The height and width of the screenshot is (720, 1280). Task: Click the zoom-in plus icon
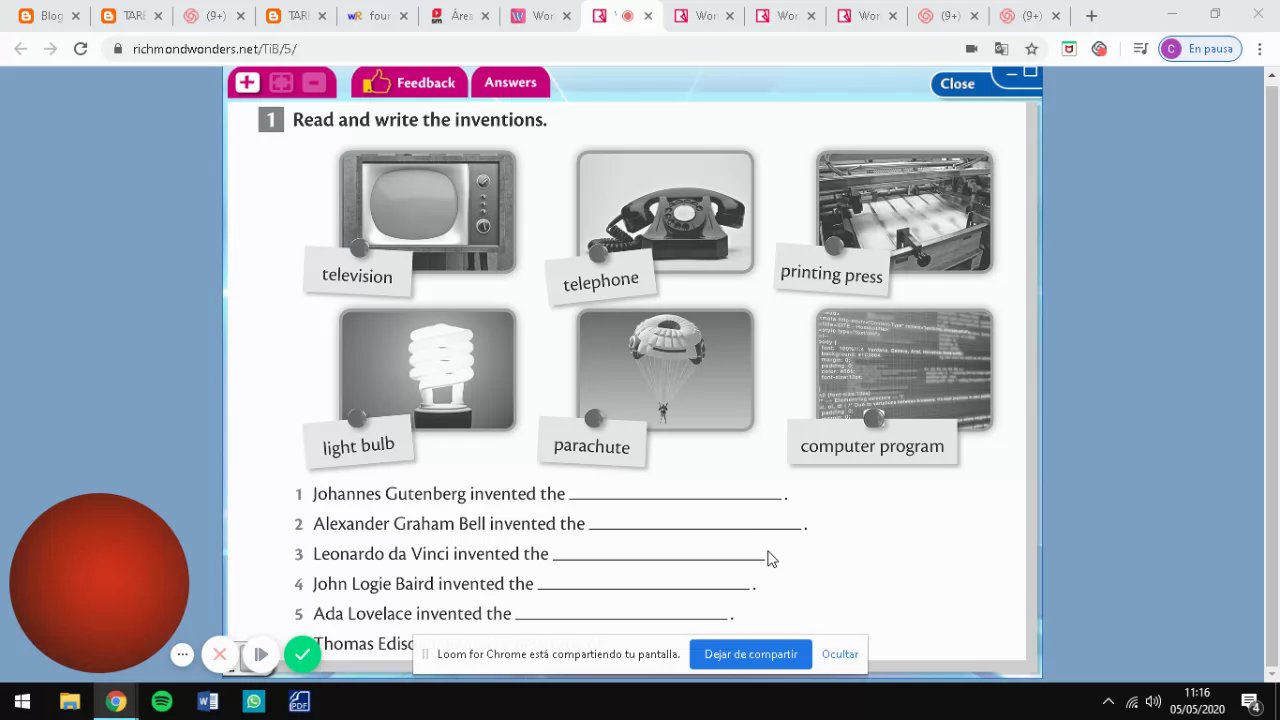tap(247, 83)
